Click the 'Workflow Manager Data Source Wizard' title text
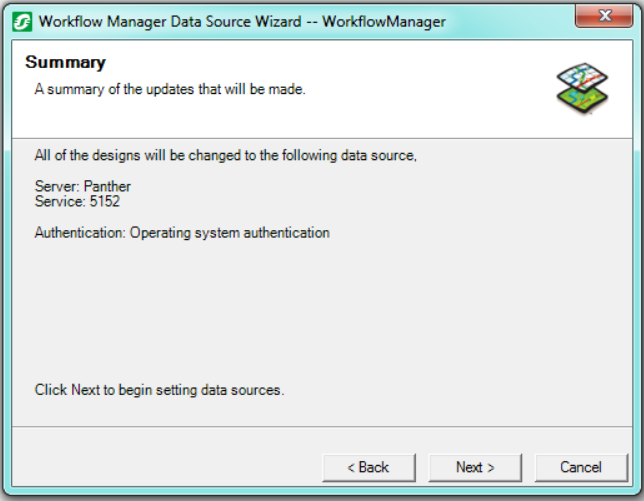 pos(170,21)
